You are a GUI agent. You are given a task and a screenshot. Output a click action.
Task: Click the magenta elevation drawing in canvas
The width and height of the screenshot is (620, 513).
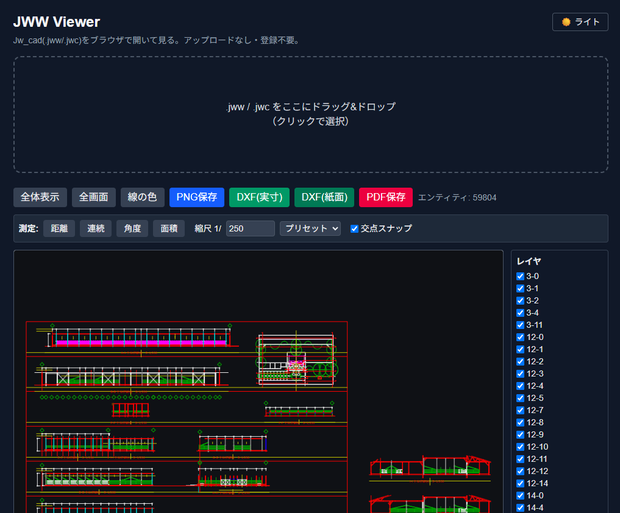(139, 337)
